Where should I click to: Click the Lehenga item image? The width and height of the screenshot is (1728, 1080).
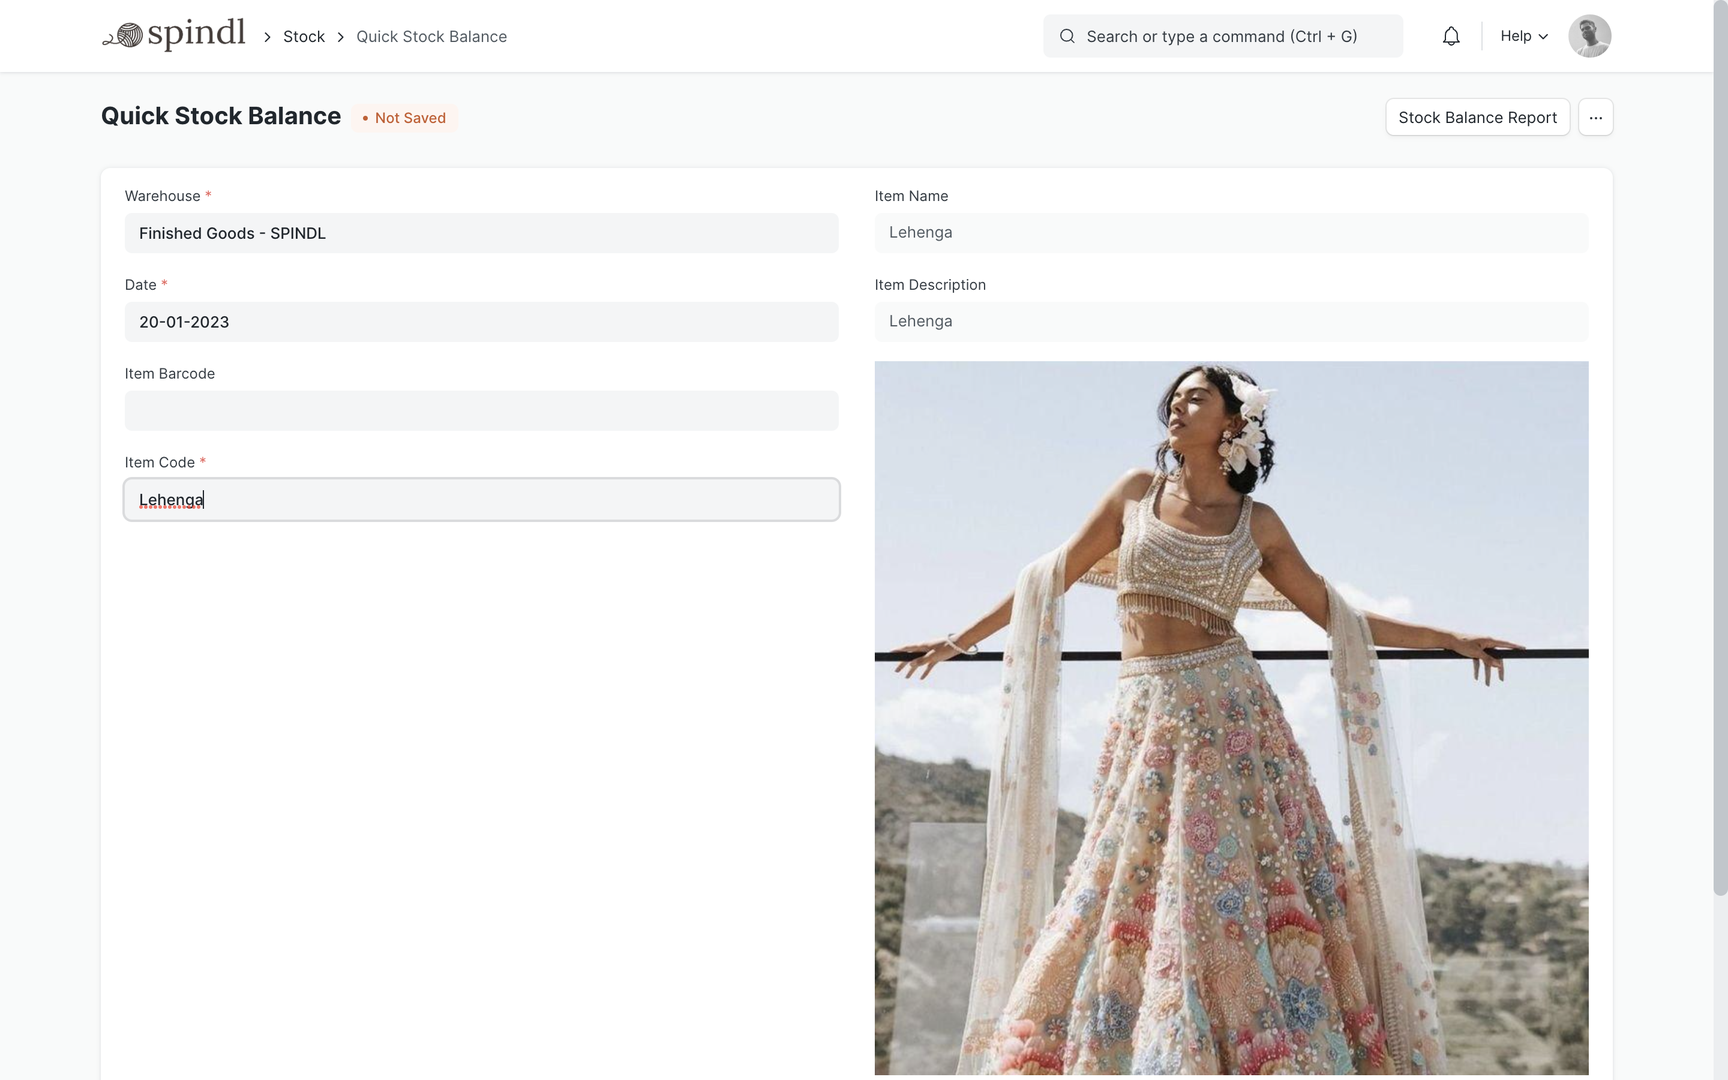click(1231, 718)
